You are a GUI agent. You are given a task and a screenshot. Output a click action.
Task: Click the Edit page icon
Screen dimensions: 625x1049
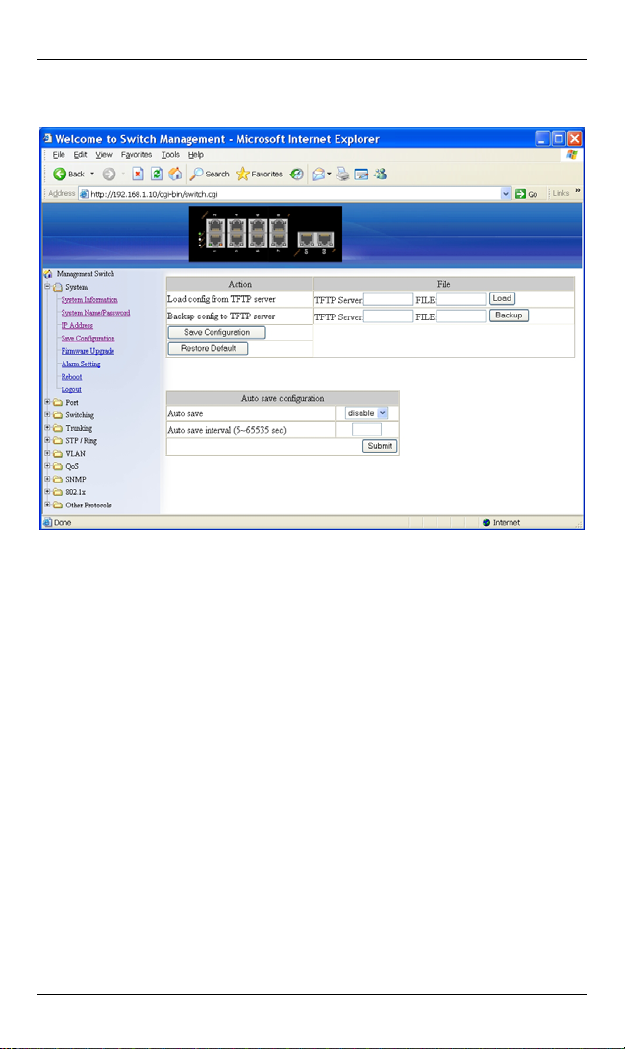361,175
